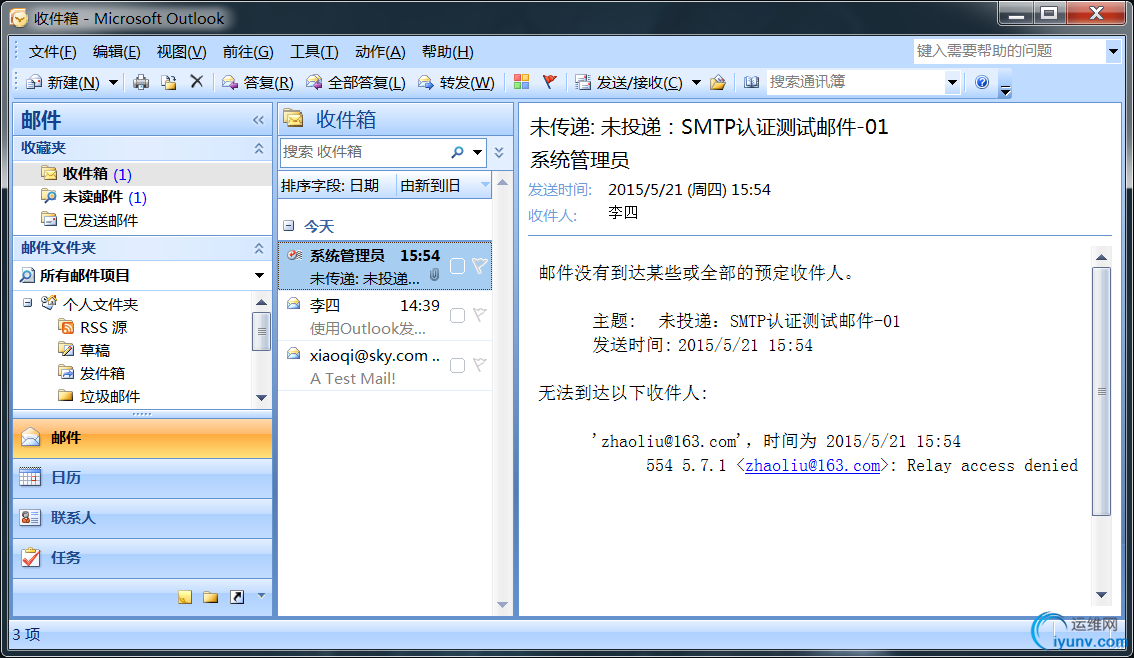Viewport: 1134px width, 658px height.
Task: Click the magnifier search icon in the inbox search box
Action: [457, 152]
